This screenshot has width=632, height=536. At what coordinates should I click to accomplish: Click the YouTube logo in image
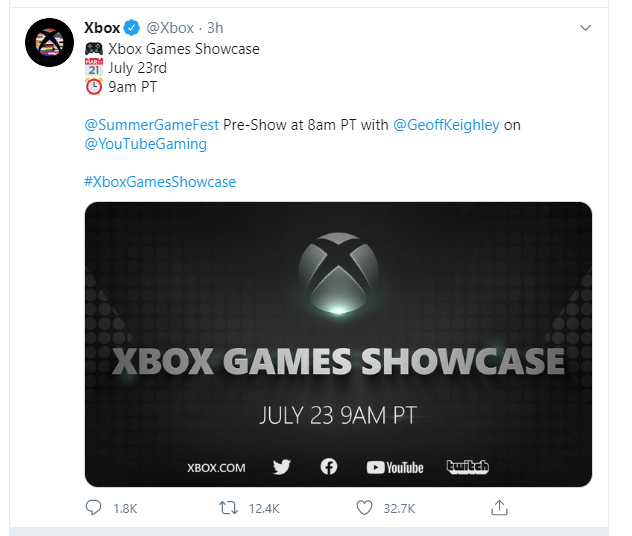395,467
